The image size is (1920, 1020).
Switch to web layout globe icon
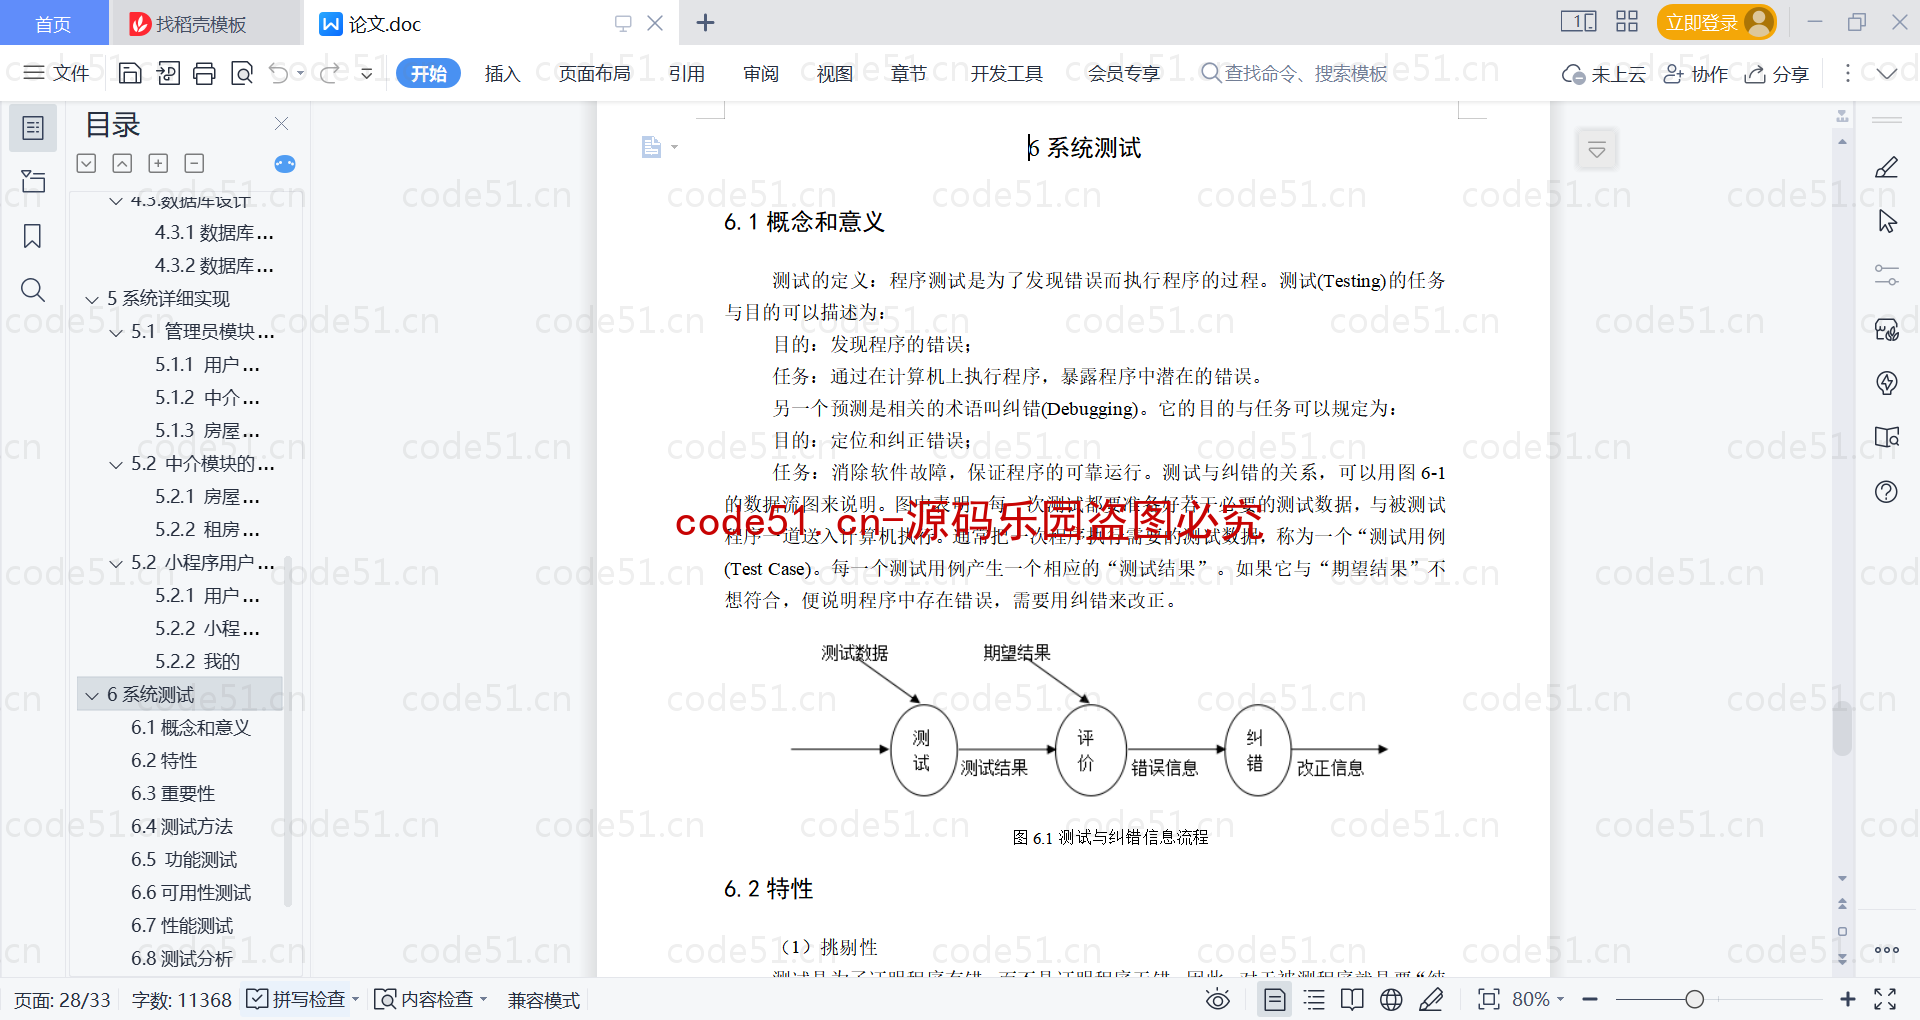coord(1391,999)
